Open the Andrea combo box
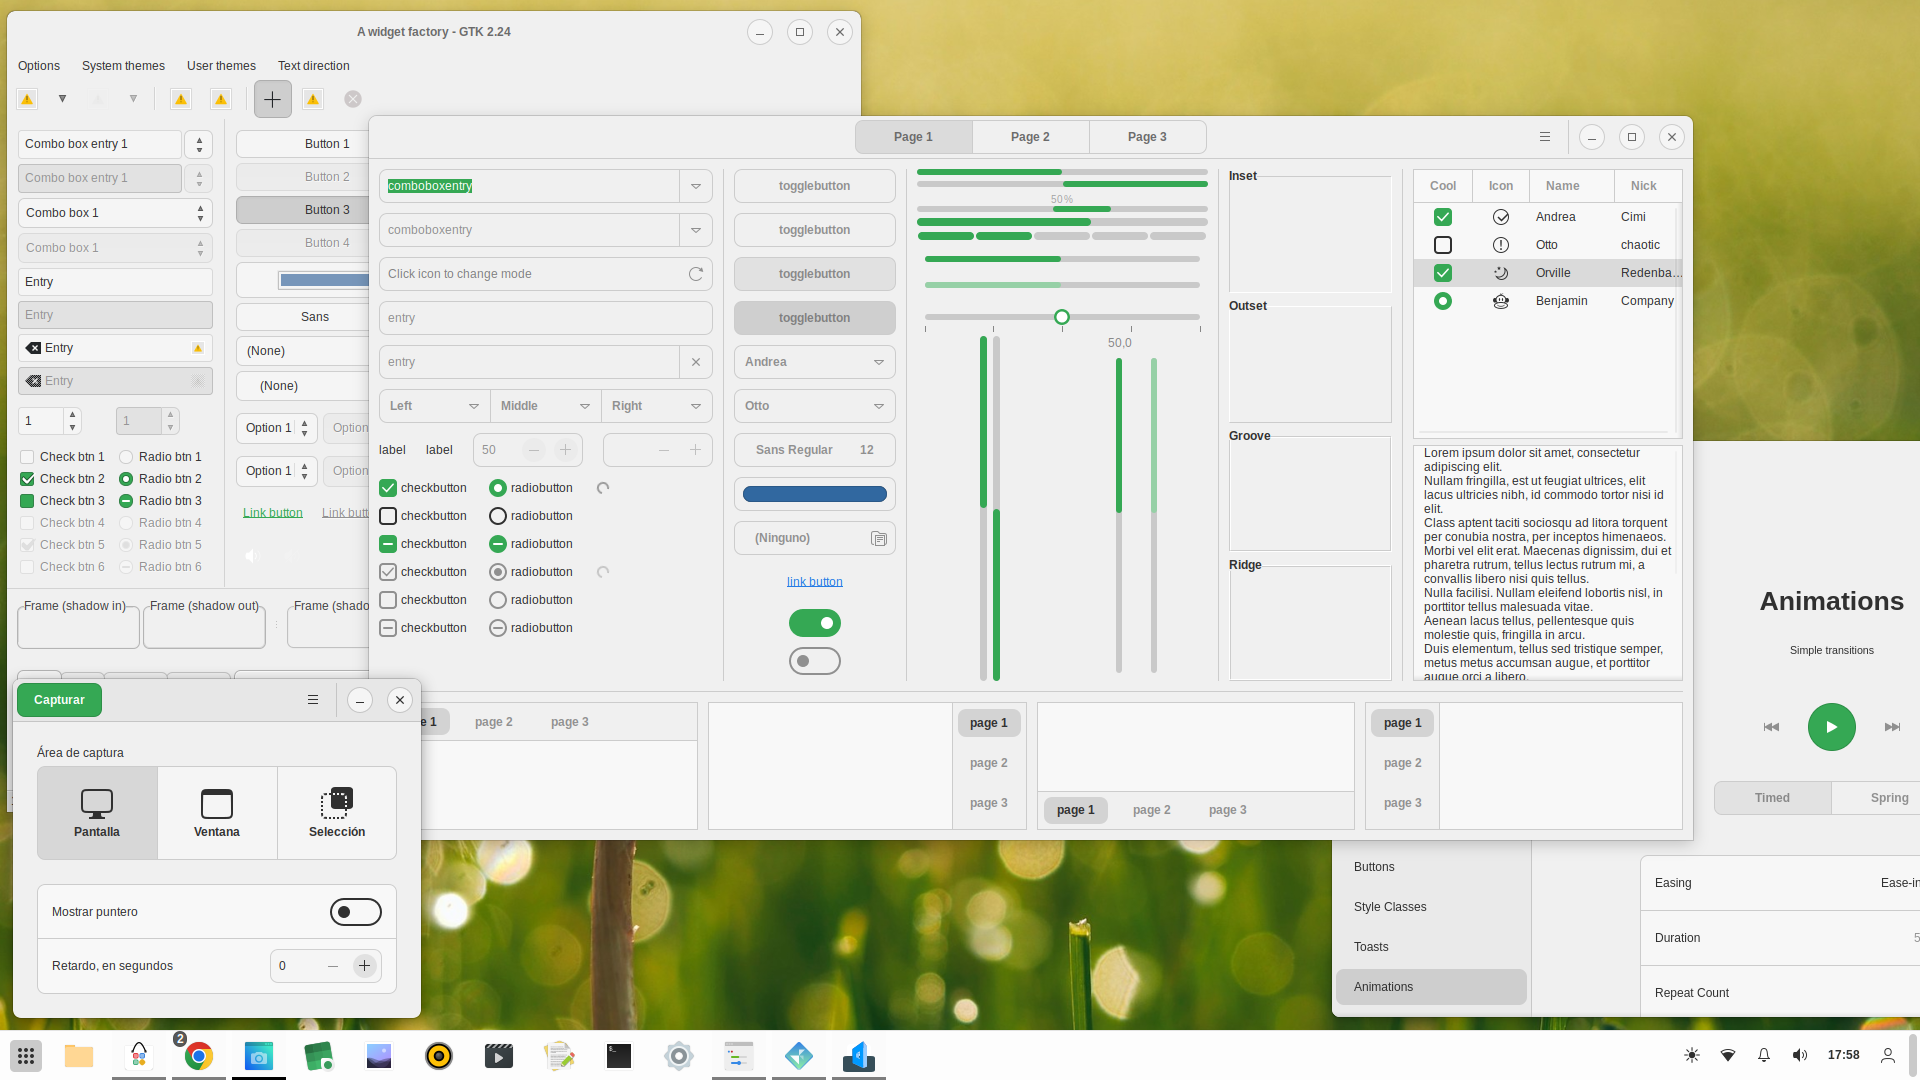 tap(815, 362)
